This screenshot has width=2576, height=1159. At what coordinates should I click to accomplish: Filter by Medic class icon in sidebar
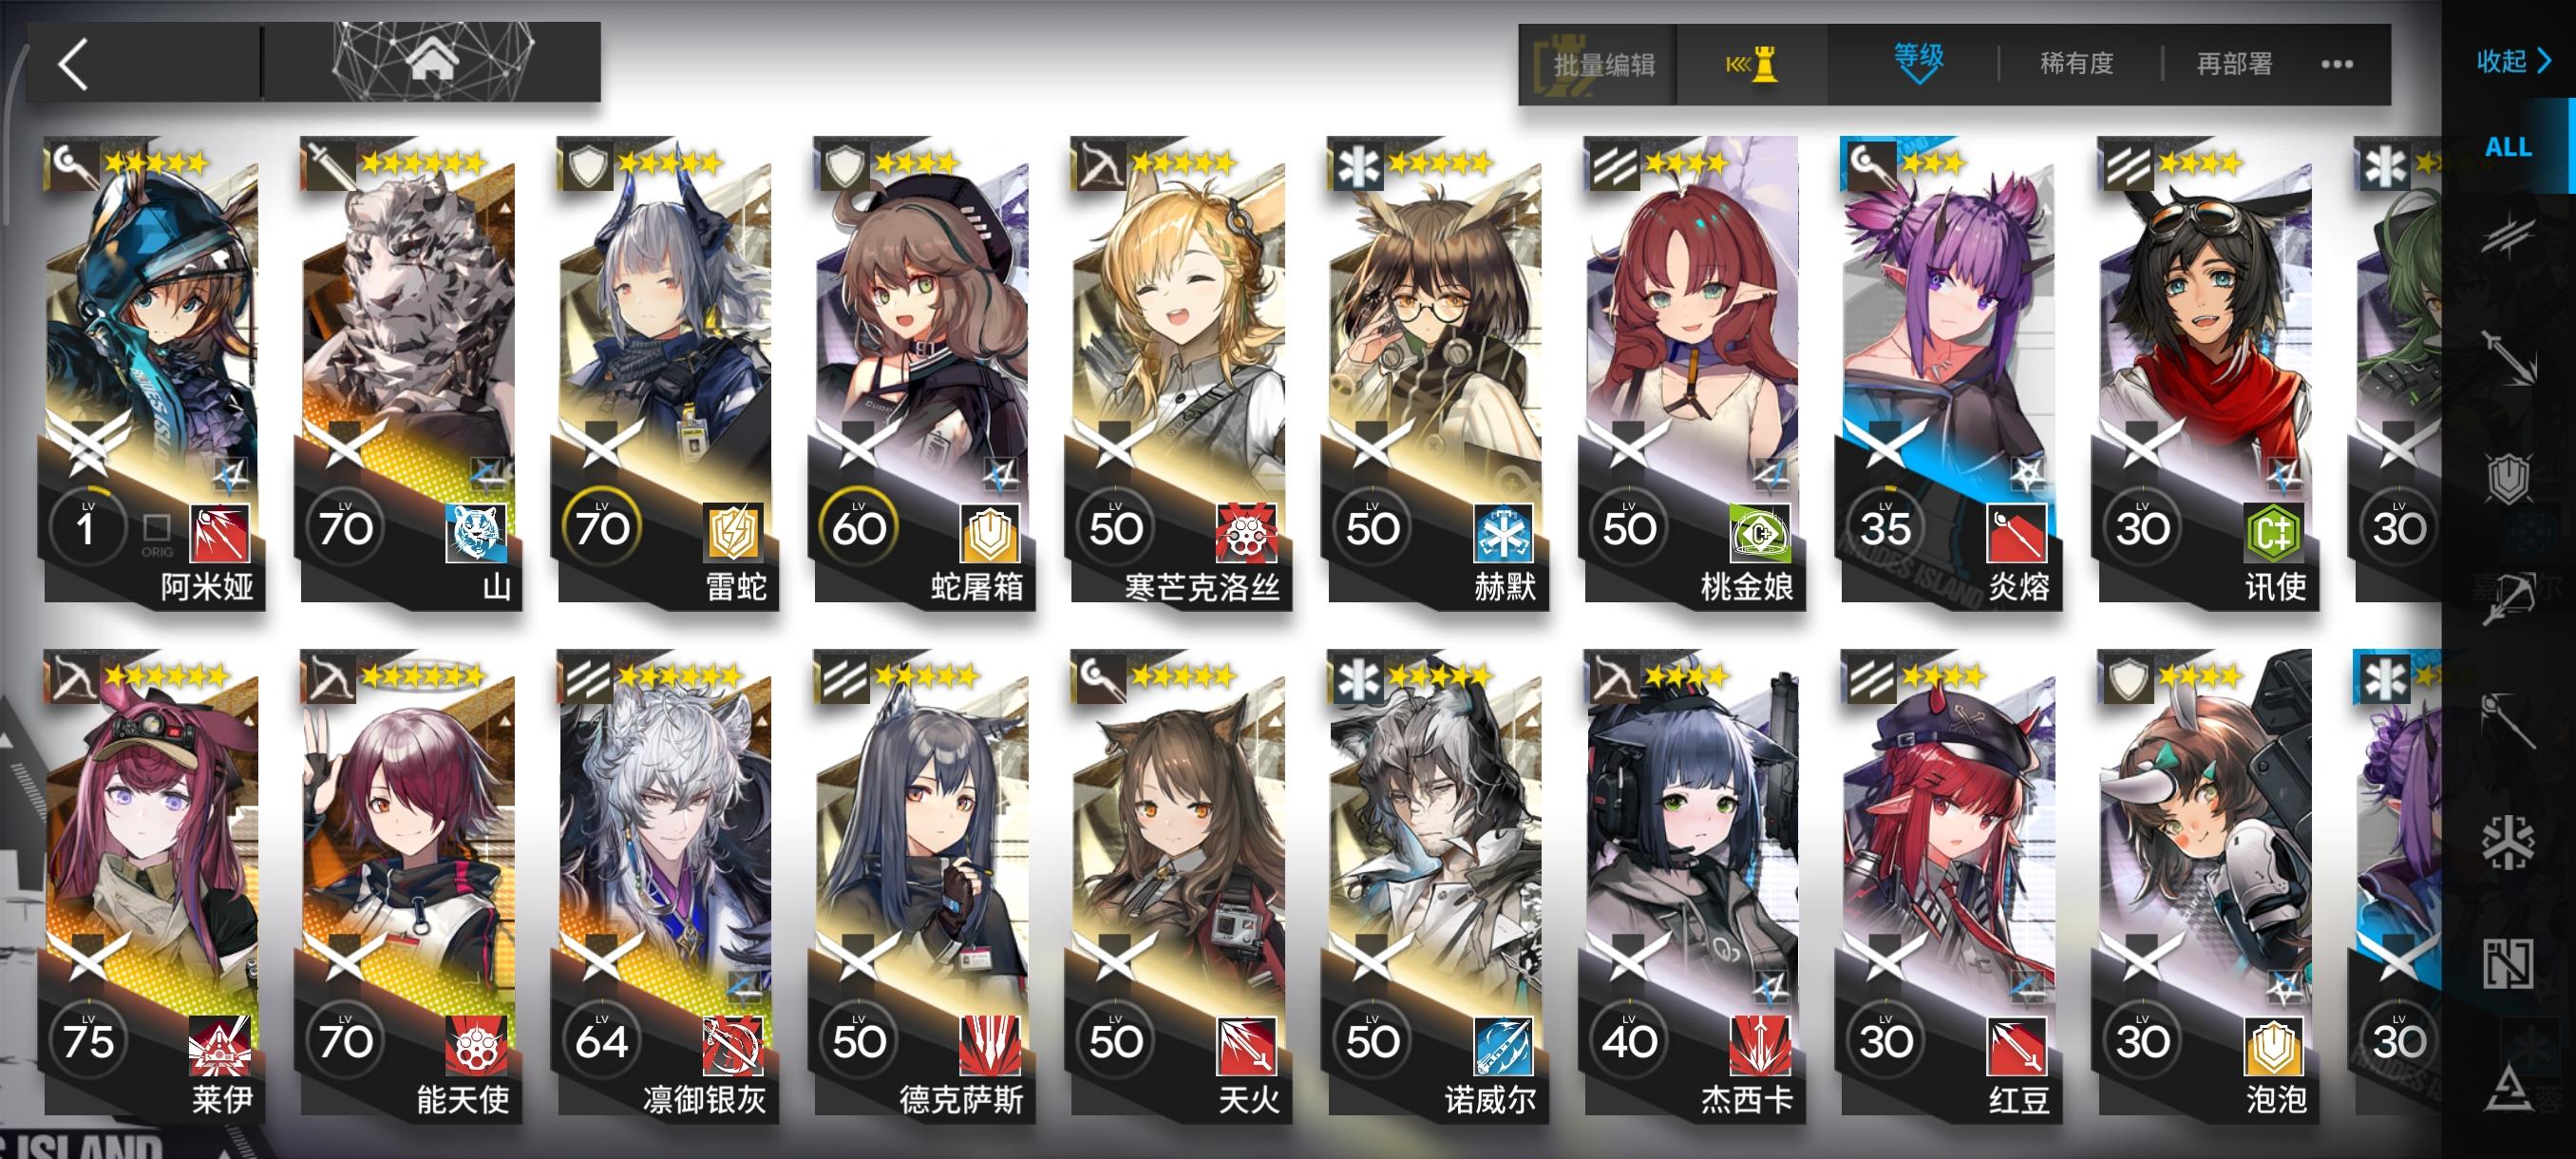2508,841
